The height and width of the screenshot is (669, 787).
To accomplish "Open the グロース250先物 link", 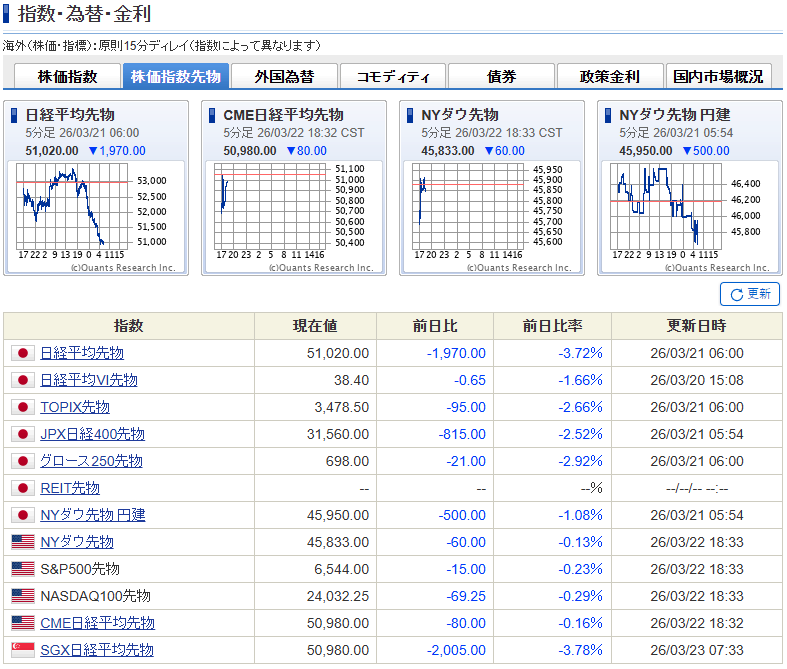I will tap(91, 461).
